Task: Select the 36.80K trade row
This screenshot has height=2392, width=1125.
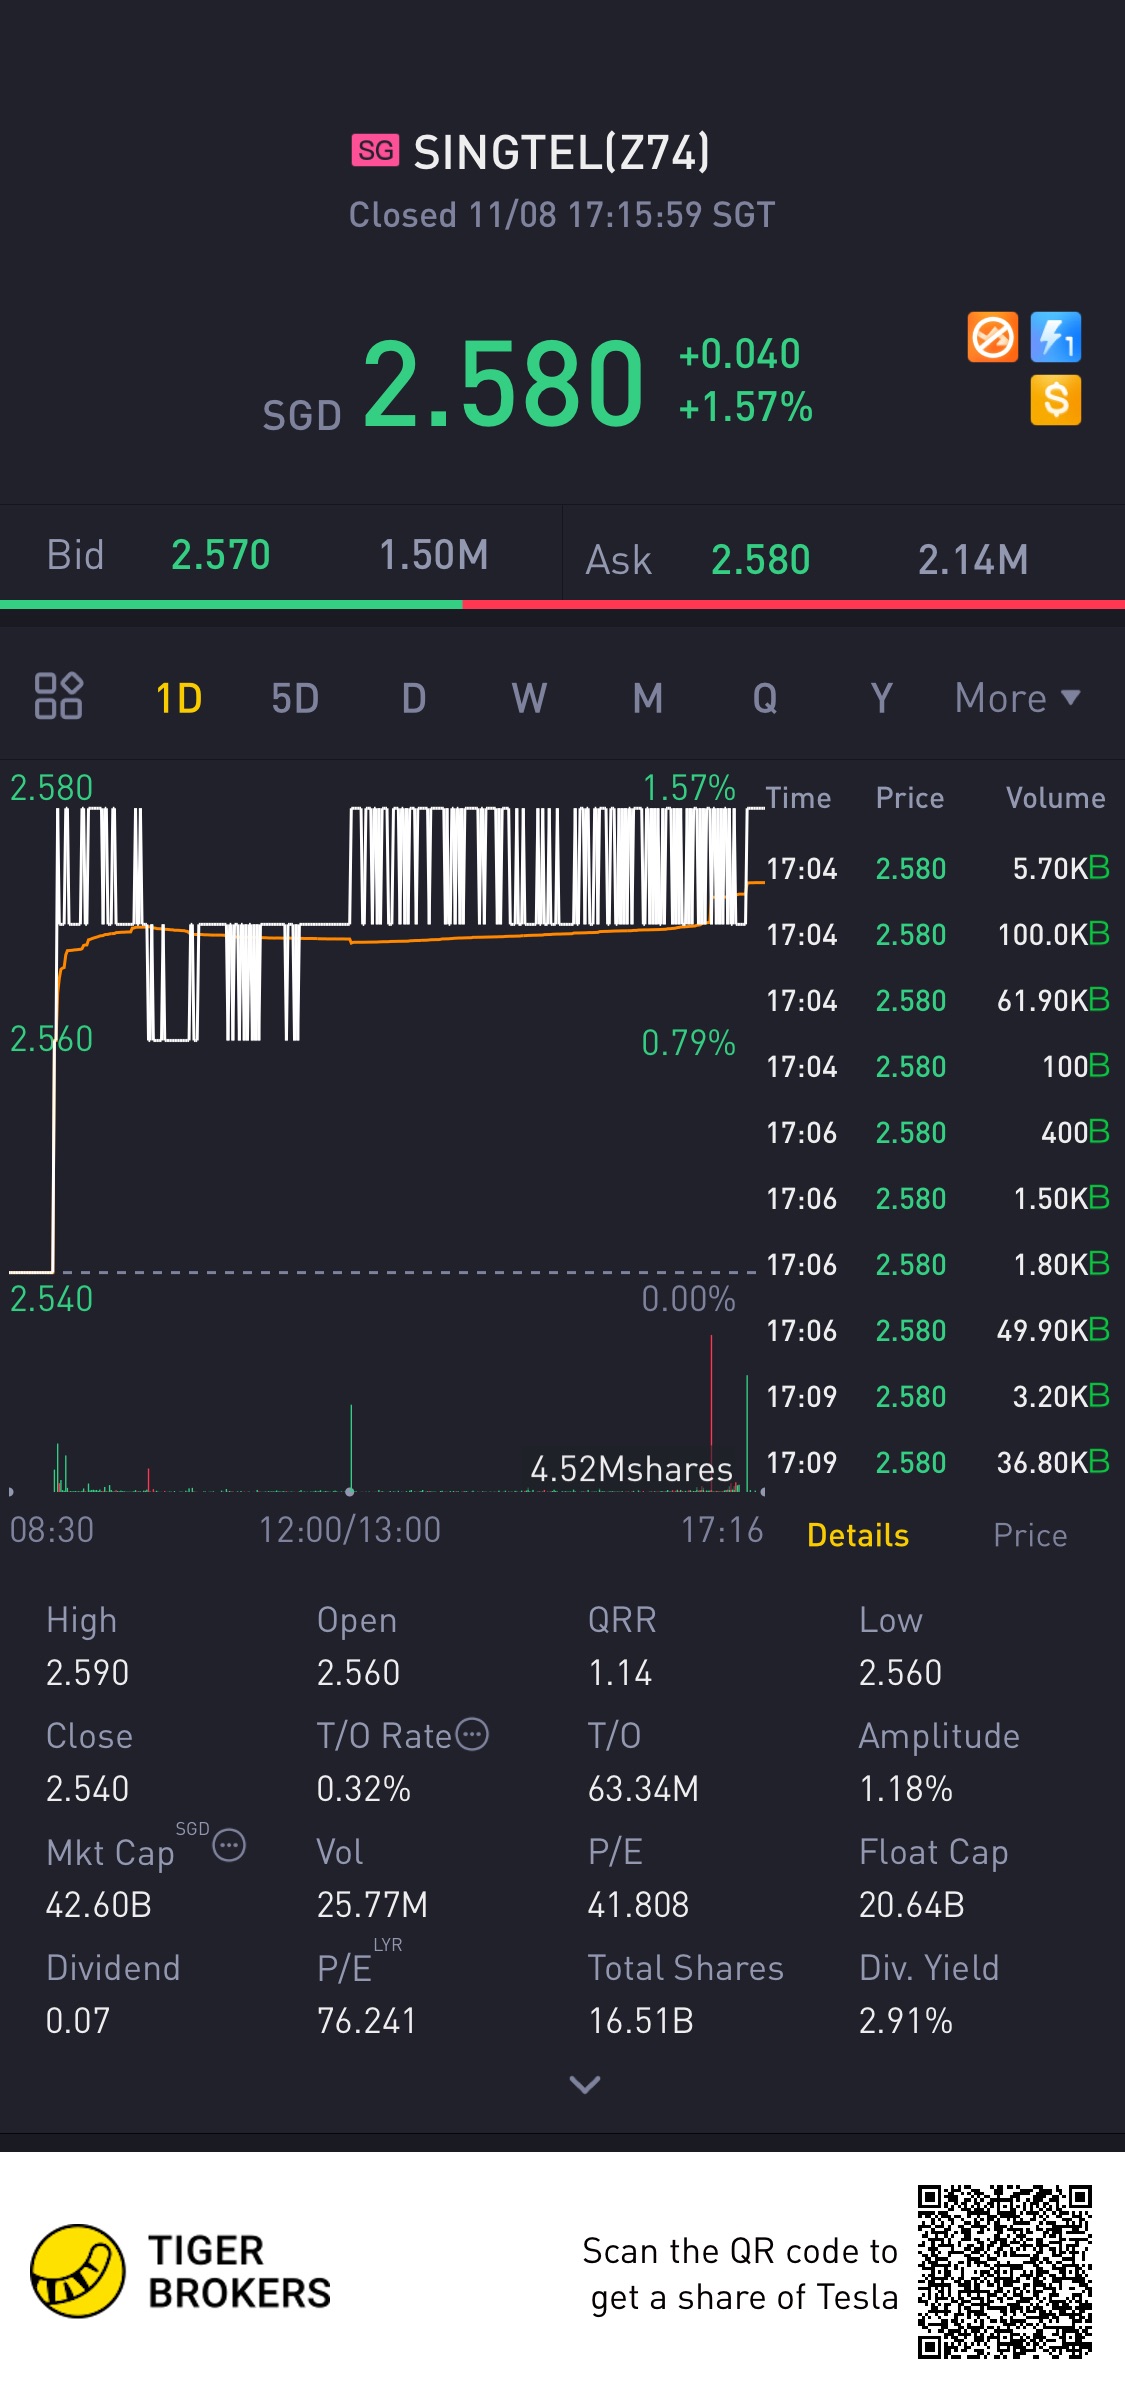Action: point(938,1462)
